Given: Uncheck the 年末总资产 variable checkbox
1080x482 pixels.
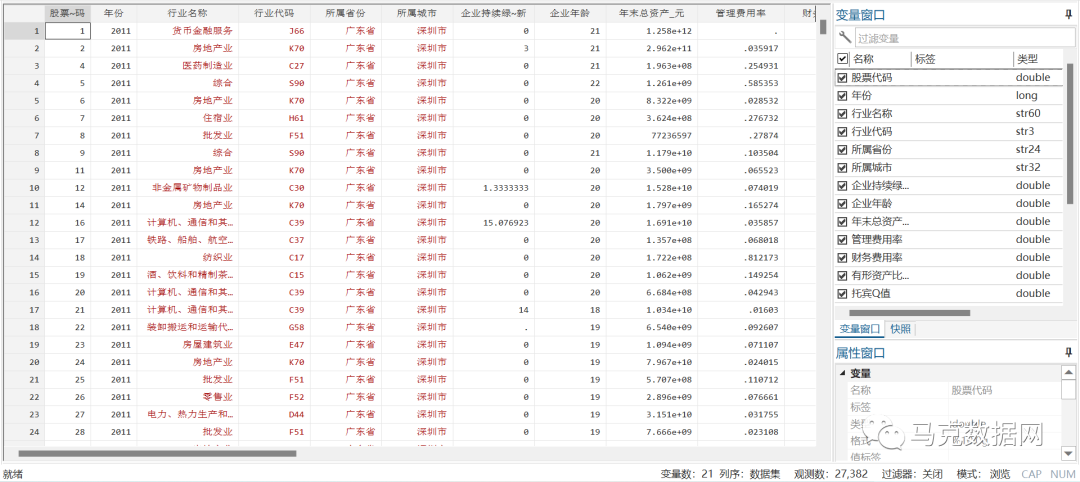Looking at the screenshot, I should pos(842,222).
